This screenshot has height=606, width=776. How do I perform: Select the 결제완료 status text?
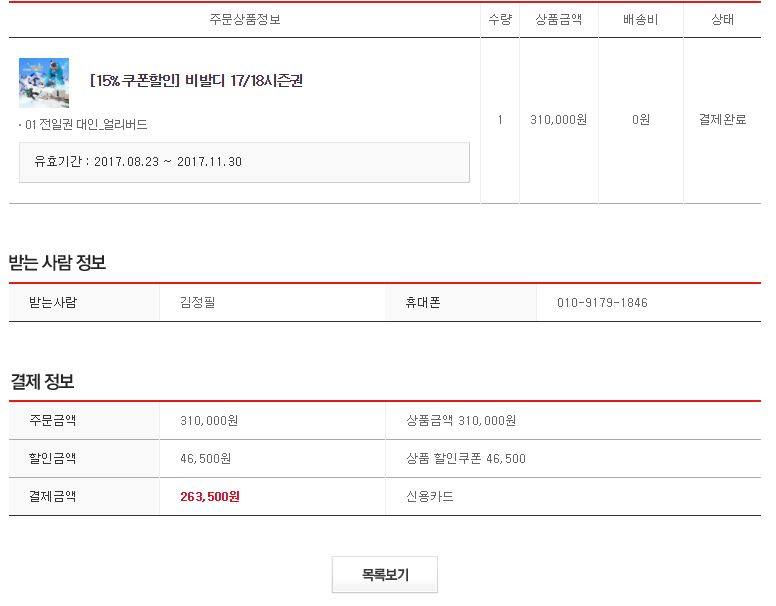tap(722, 119)
